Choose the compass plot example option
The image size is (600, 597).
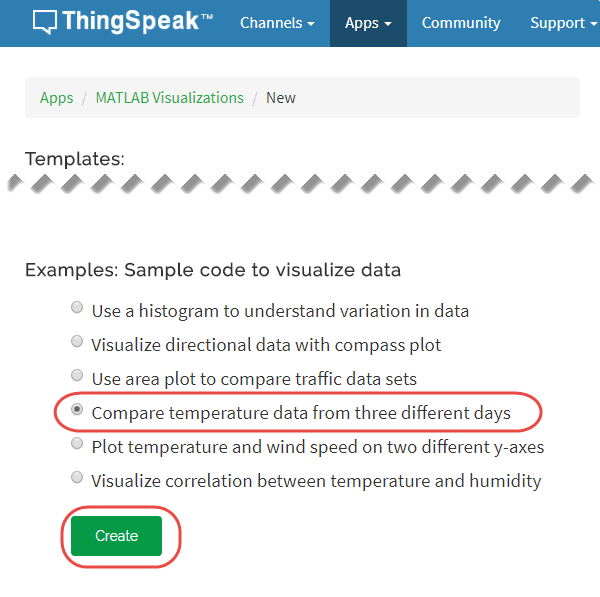point(78,343)
